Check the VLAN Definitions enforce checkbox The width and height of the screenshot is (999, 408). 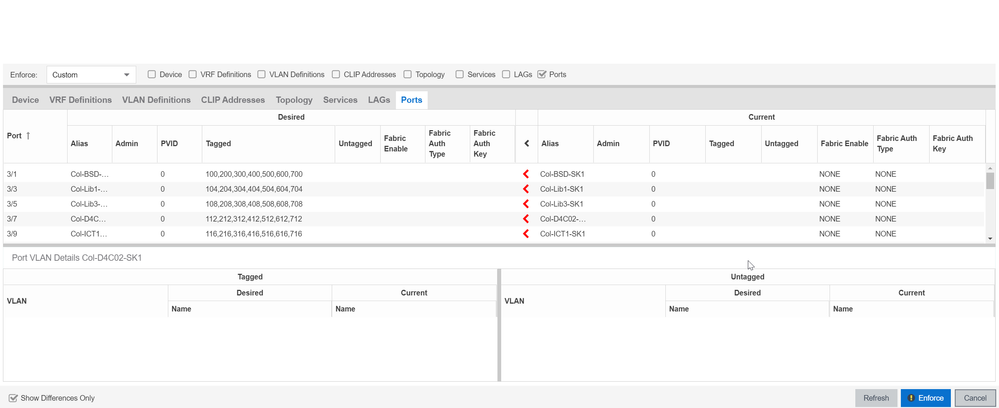262,74
